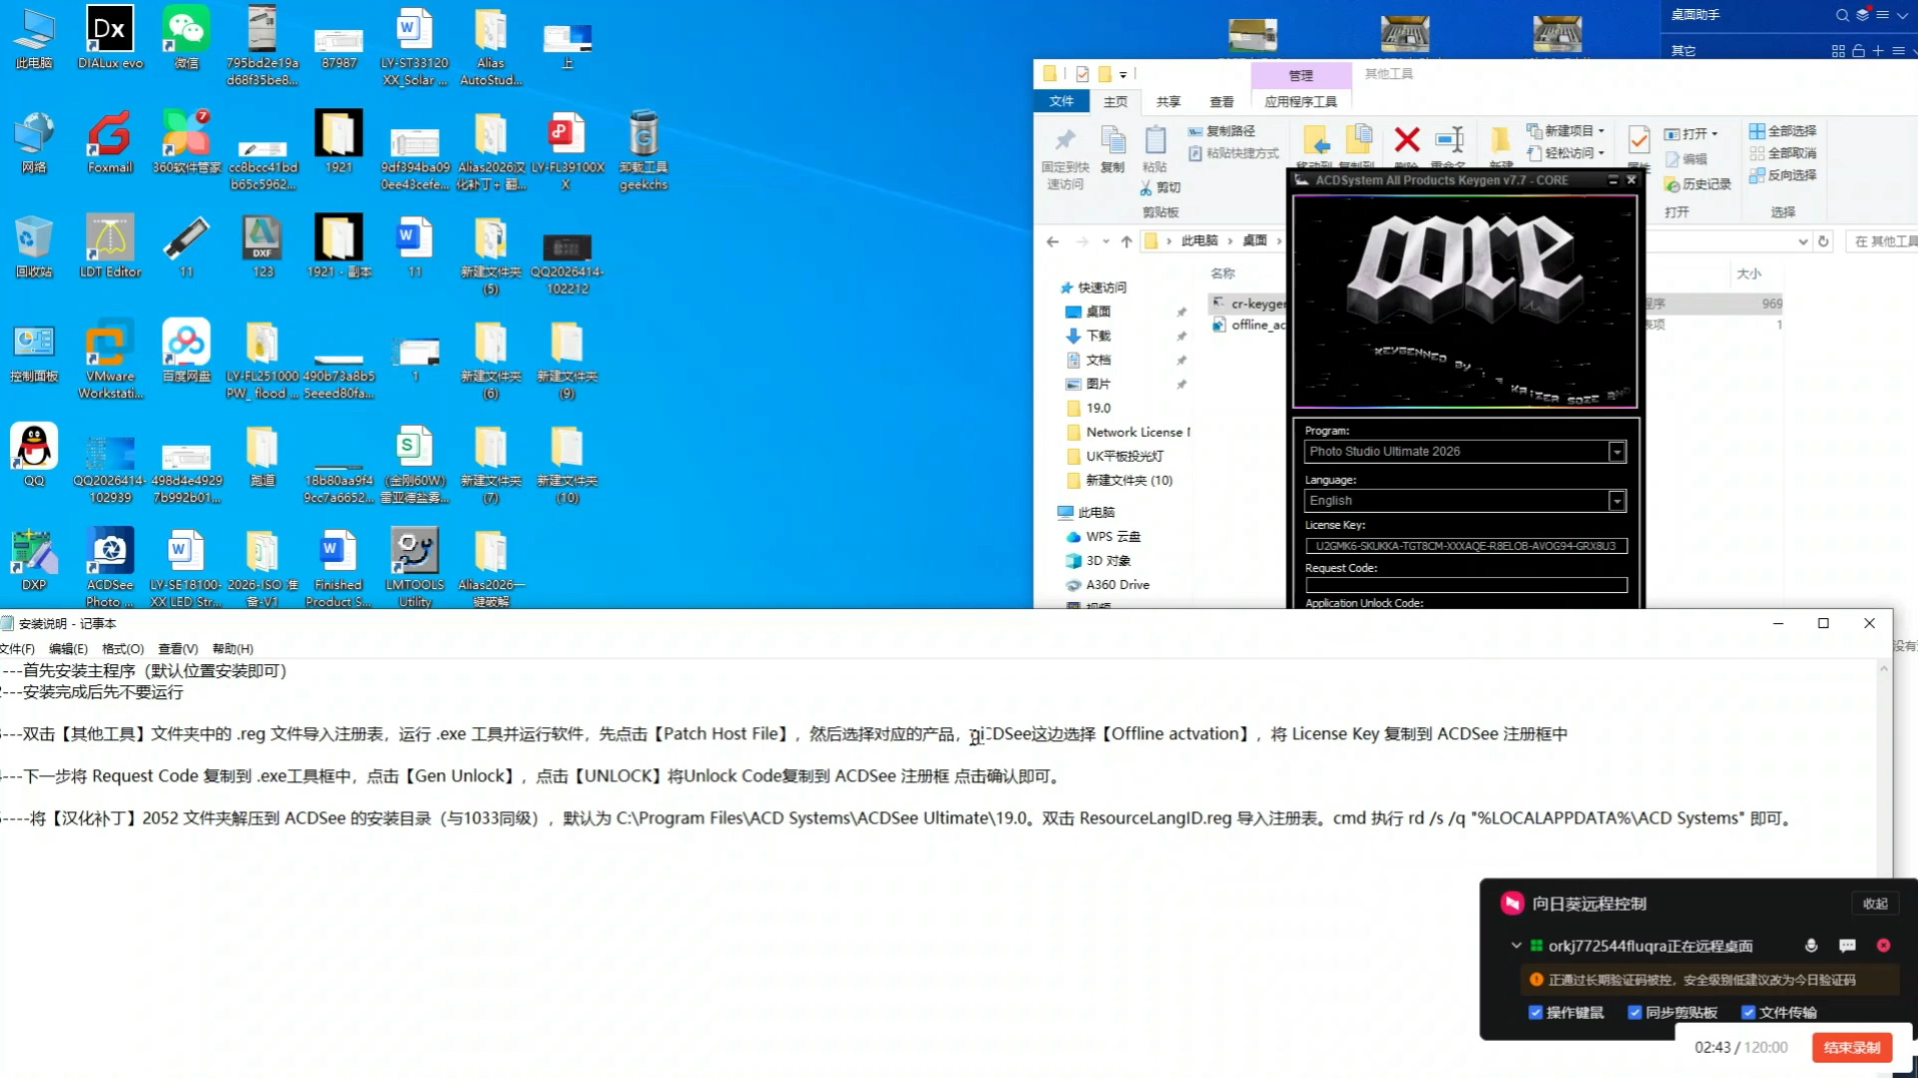Open the DXP desktop shortcut
Screen dimensions: 1918x1078
point(34,560)
